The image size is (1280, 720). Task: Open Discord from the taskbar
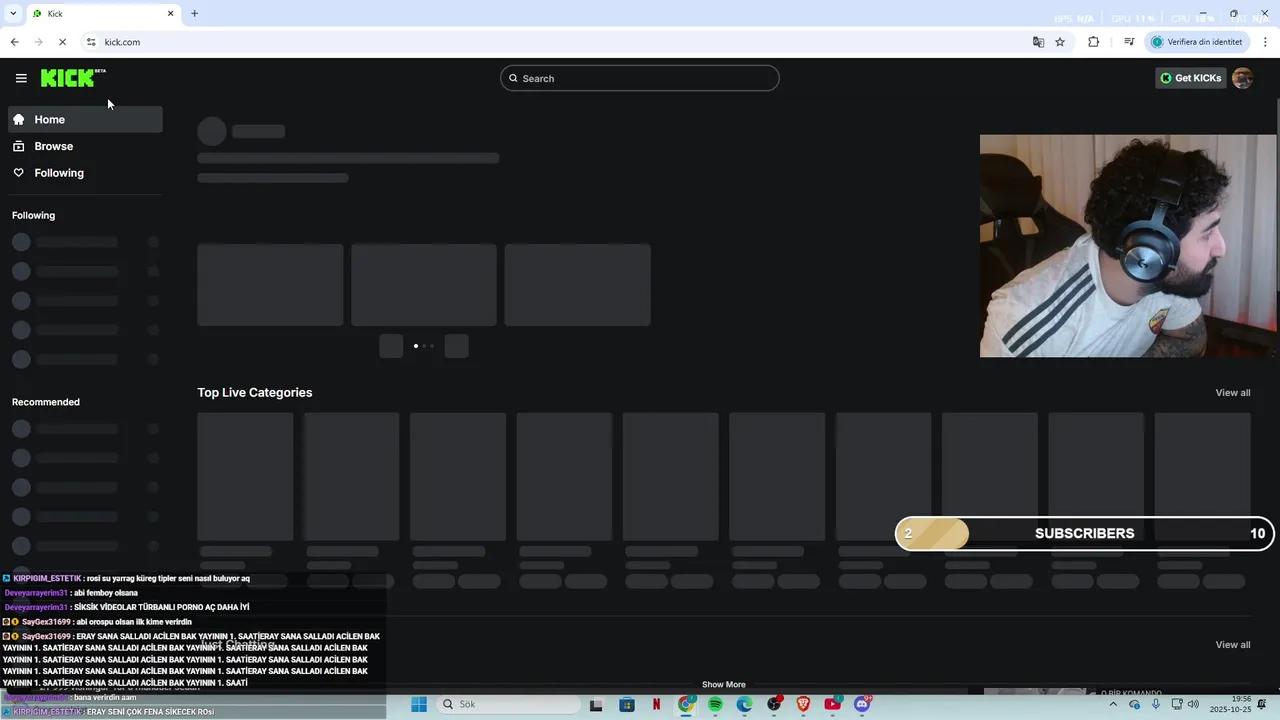point(862,704)
